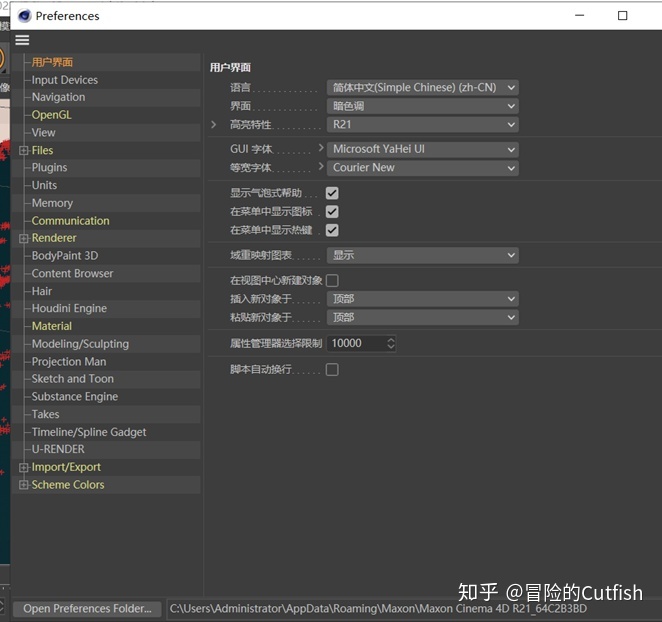Open GUI 字体 dropdown showing Microsoft YaHei UI
Image resolution: width=662 pixels, height=622 pixels.
(423, 149)
